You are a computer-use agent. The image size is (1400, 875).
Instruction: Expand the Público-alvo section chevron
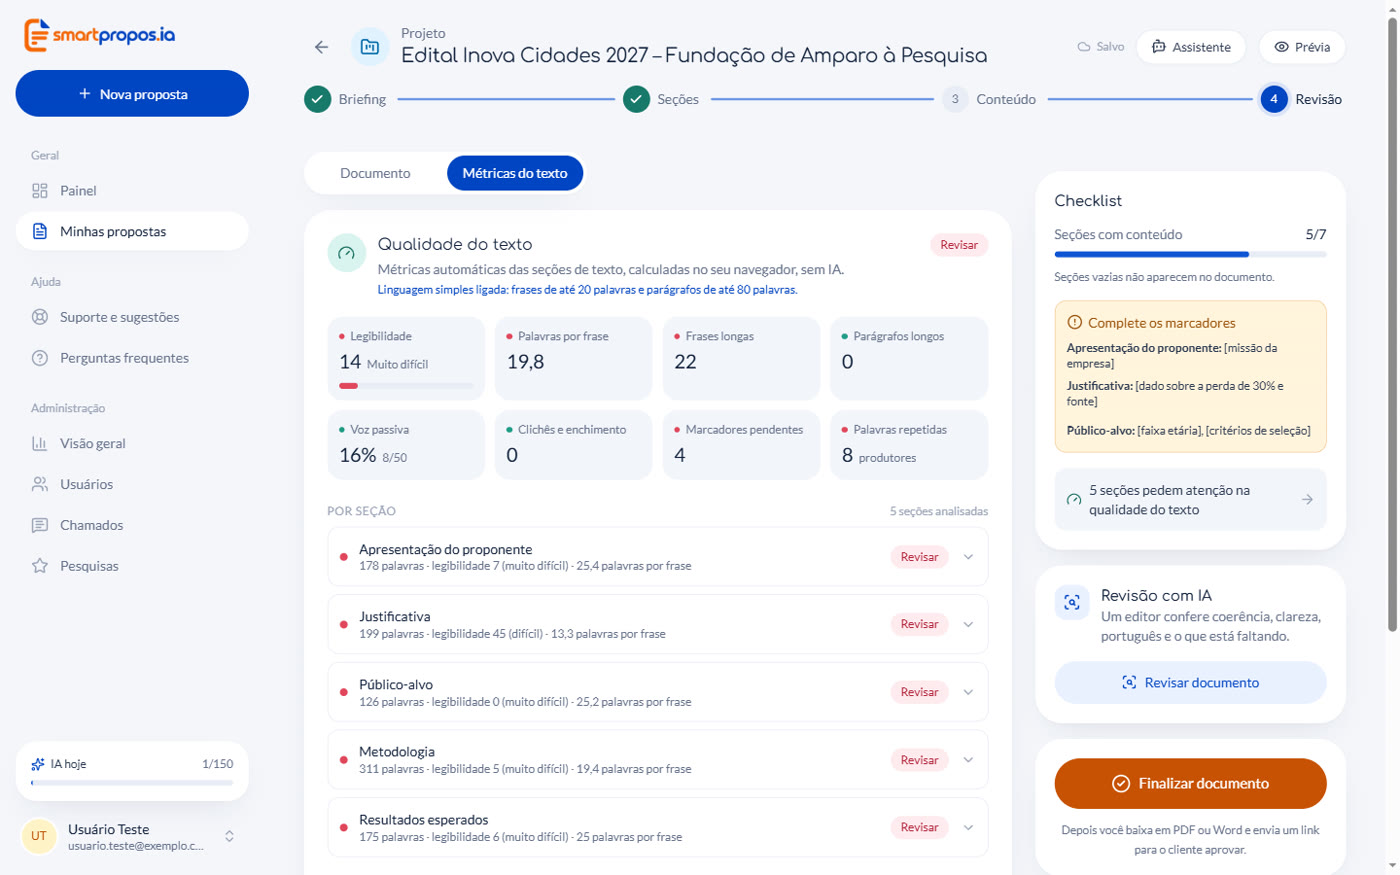click(968, 692)
